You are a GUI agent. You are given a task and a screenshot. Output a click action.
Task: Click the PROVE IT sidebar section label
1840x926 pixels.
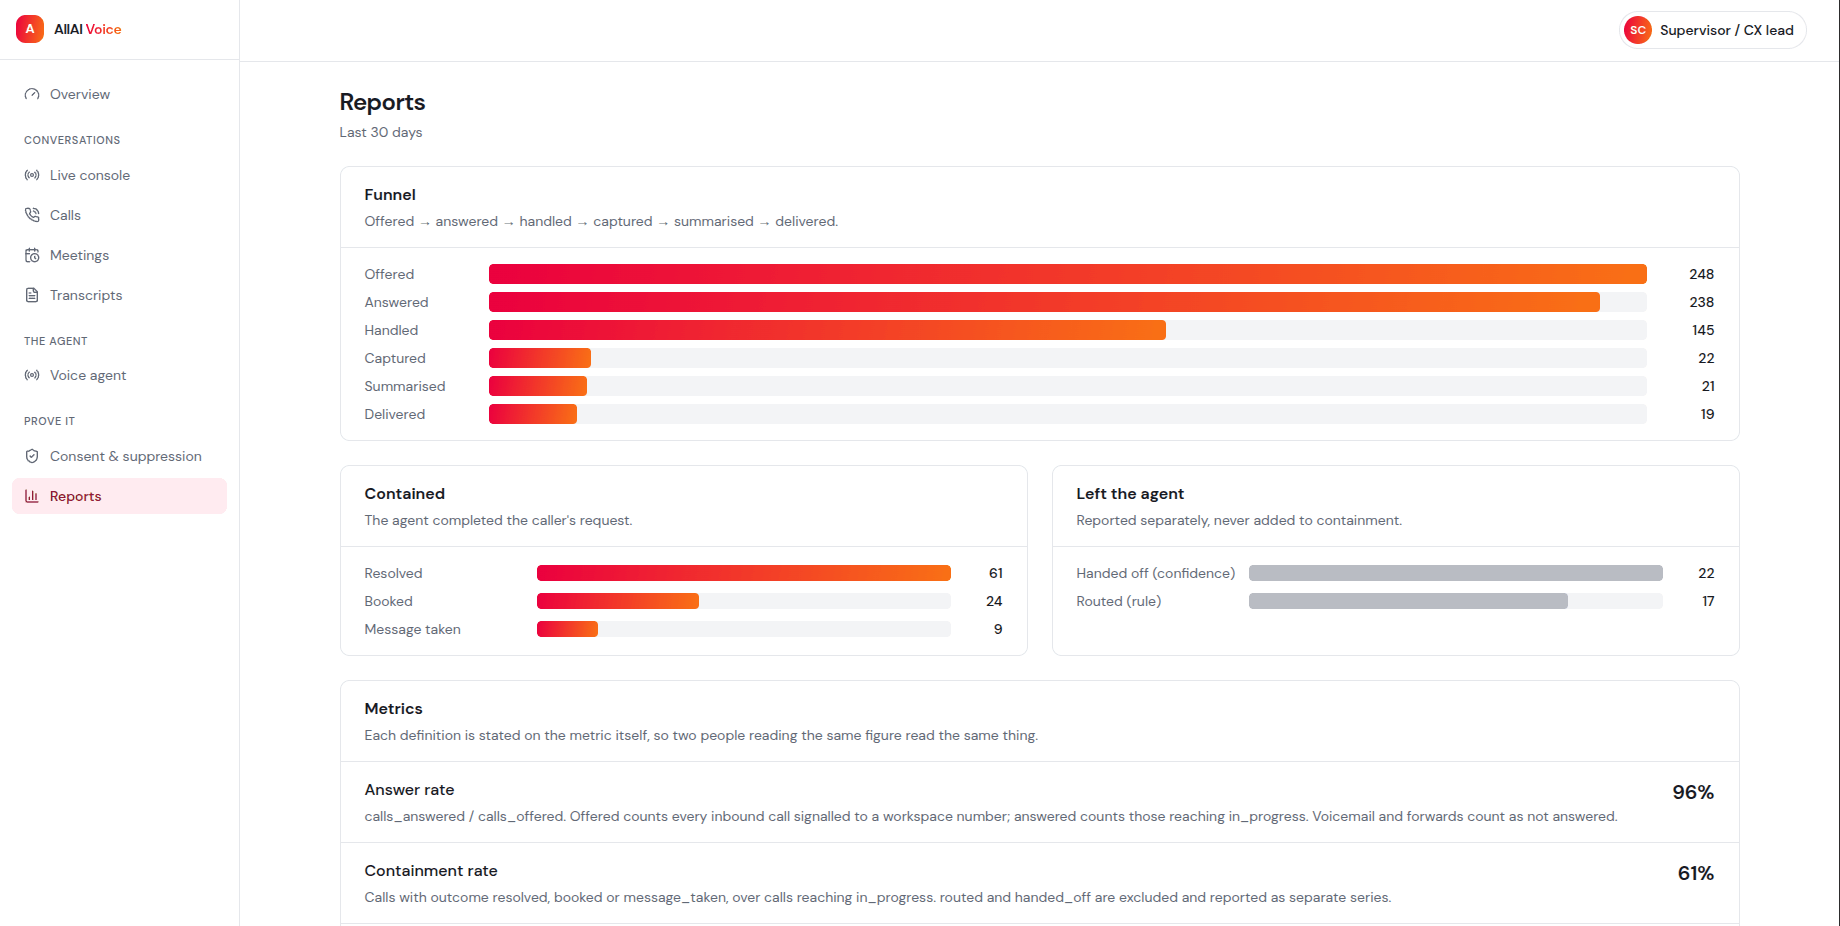pos(49,421)
